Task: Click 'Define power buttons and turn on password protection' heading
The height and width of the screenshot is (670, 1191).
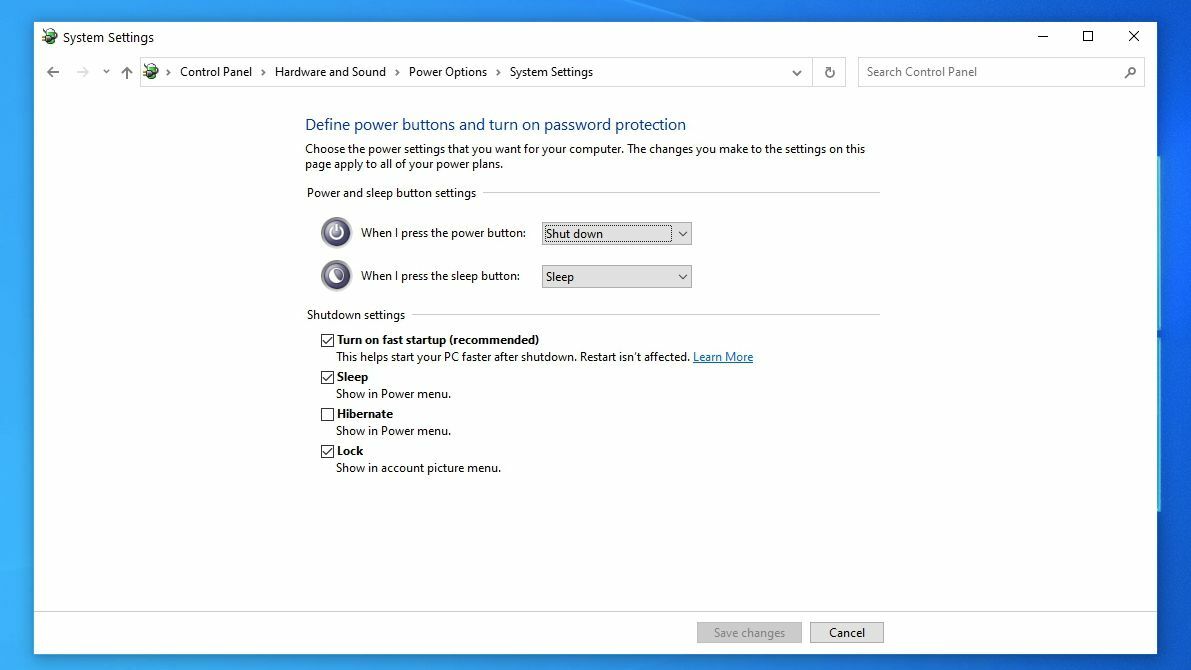Action: coord(495,125)
